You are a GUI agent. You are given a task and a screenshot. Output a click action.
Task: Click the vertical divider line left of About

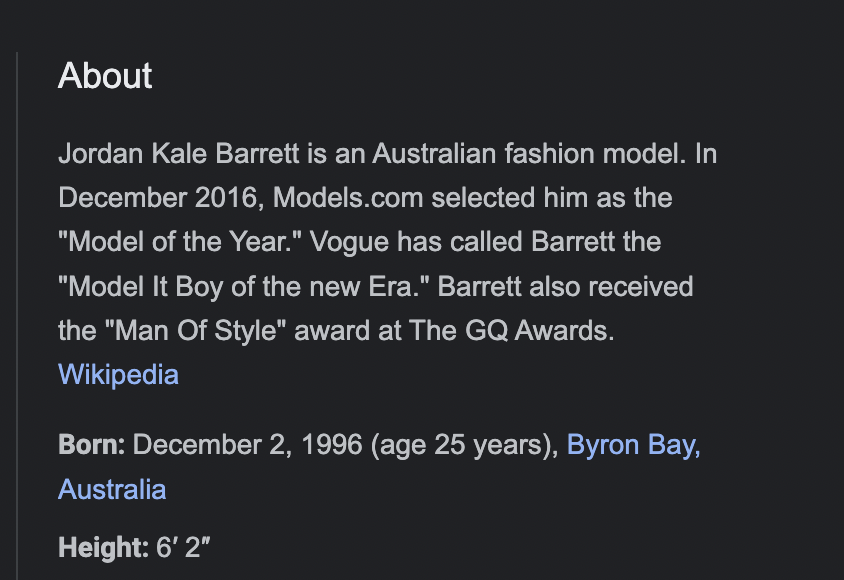tap(17, 316)
